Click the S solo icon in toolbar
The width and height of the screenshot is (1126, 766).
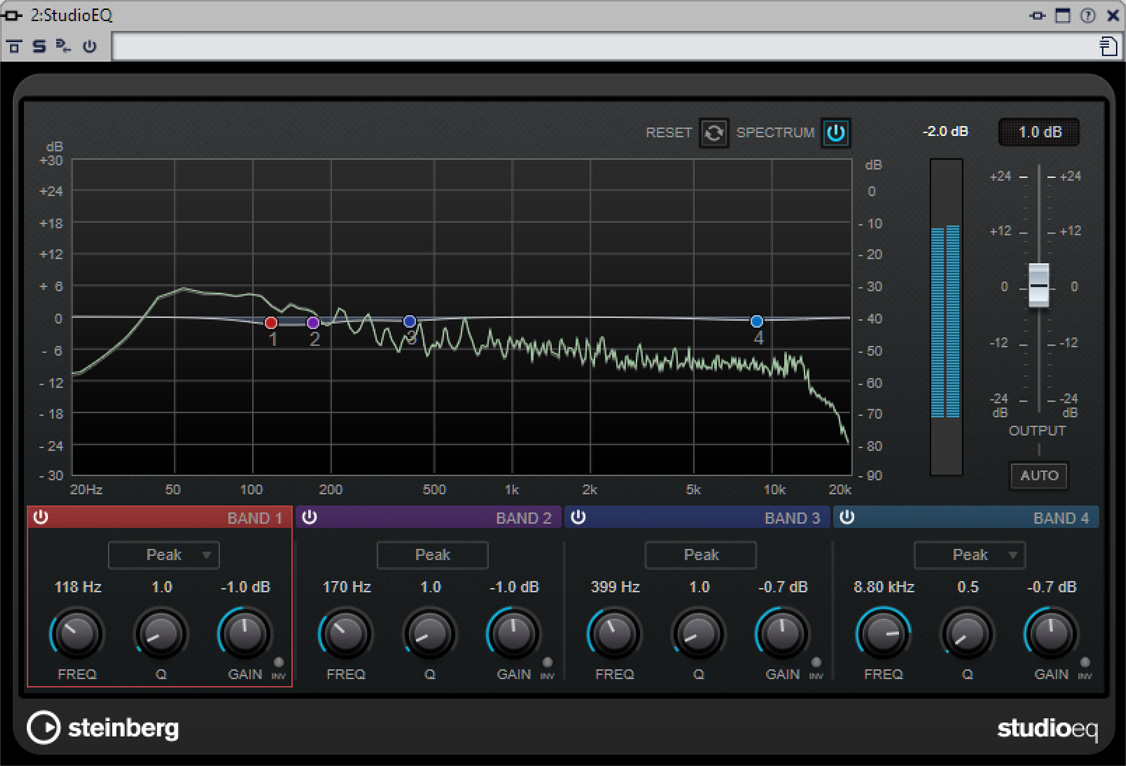[x=39, y=47]
